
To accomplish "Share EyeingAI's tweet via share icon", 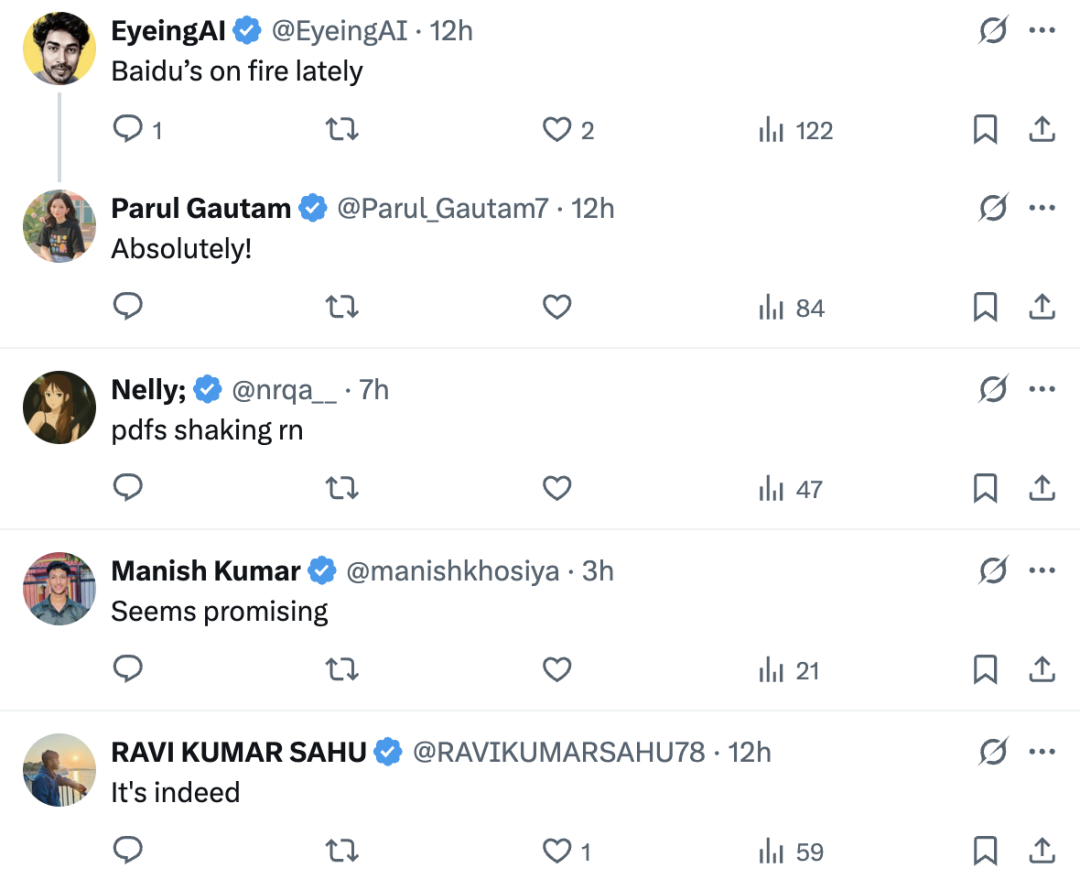I will click(x=1042, y=130).
